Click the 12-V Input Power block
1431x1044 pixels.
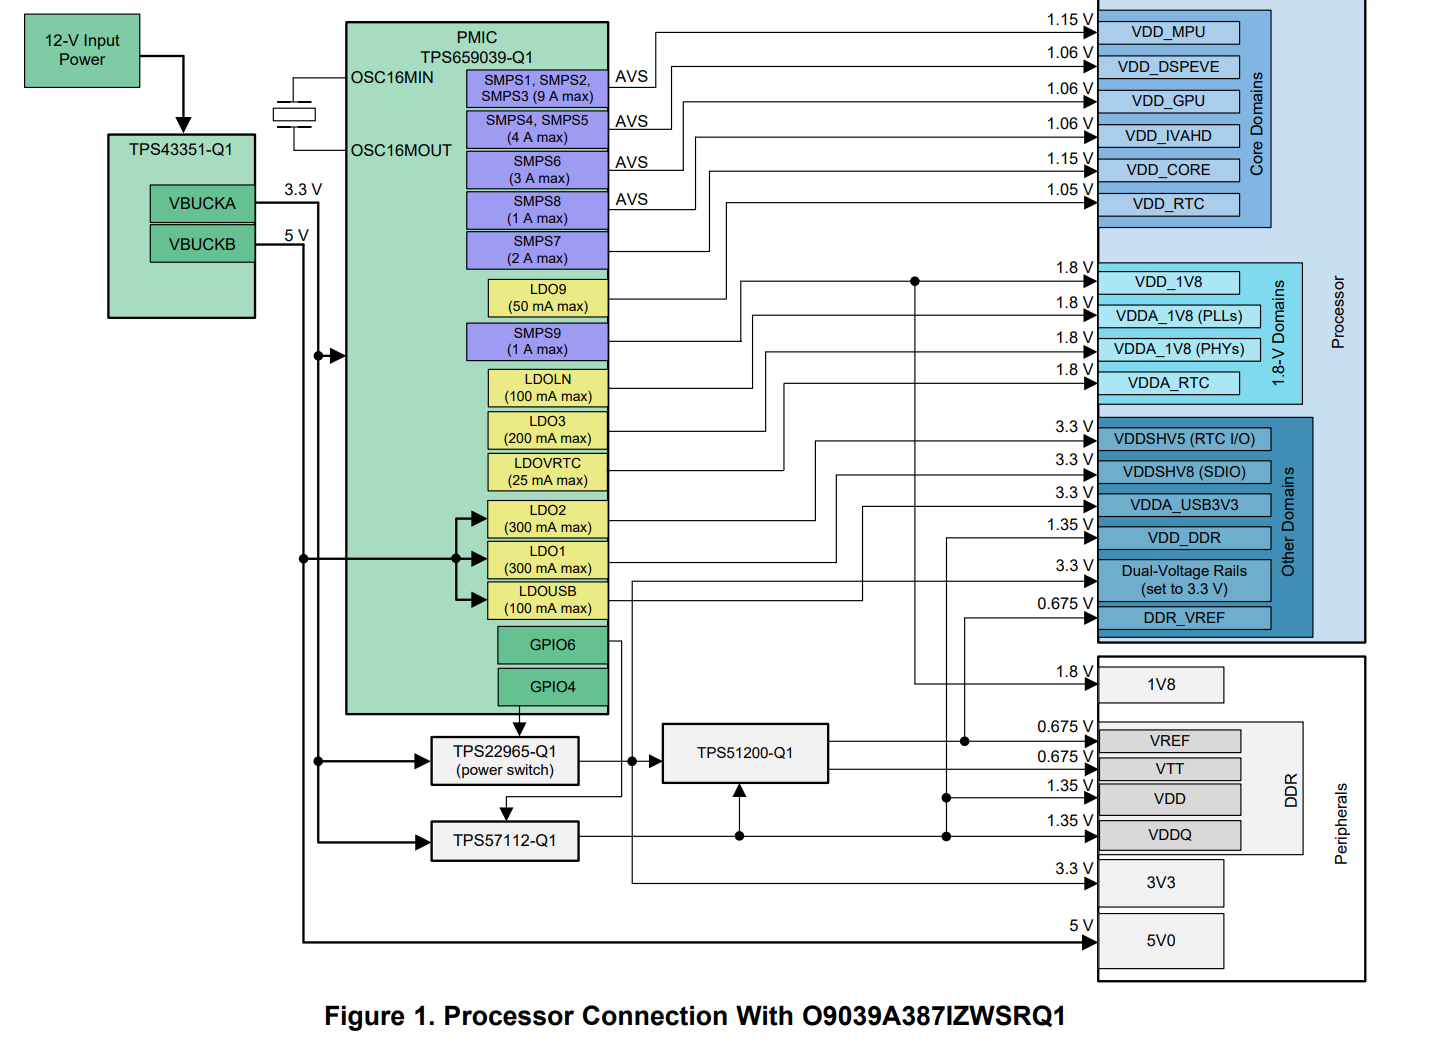tap(82, 51)
